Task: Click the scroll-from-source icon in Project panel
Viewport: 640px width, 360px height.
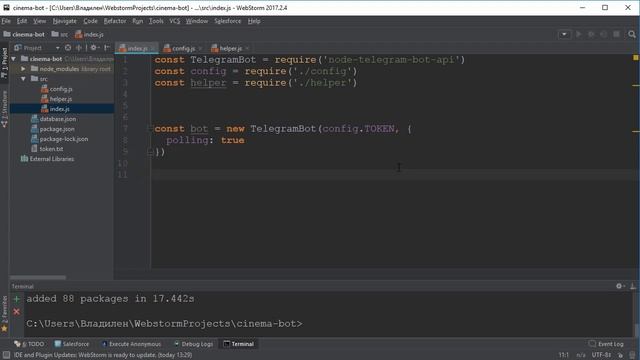Action: click(x=68, y=48)
